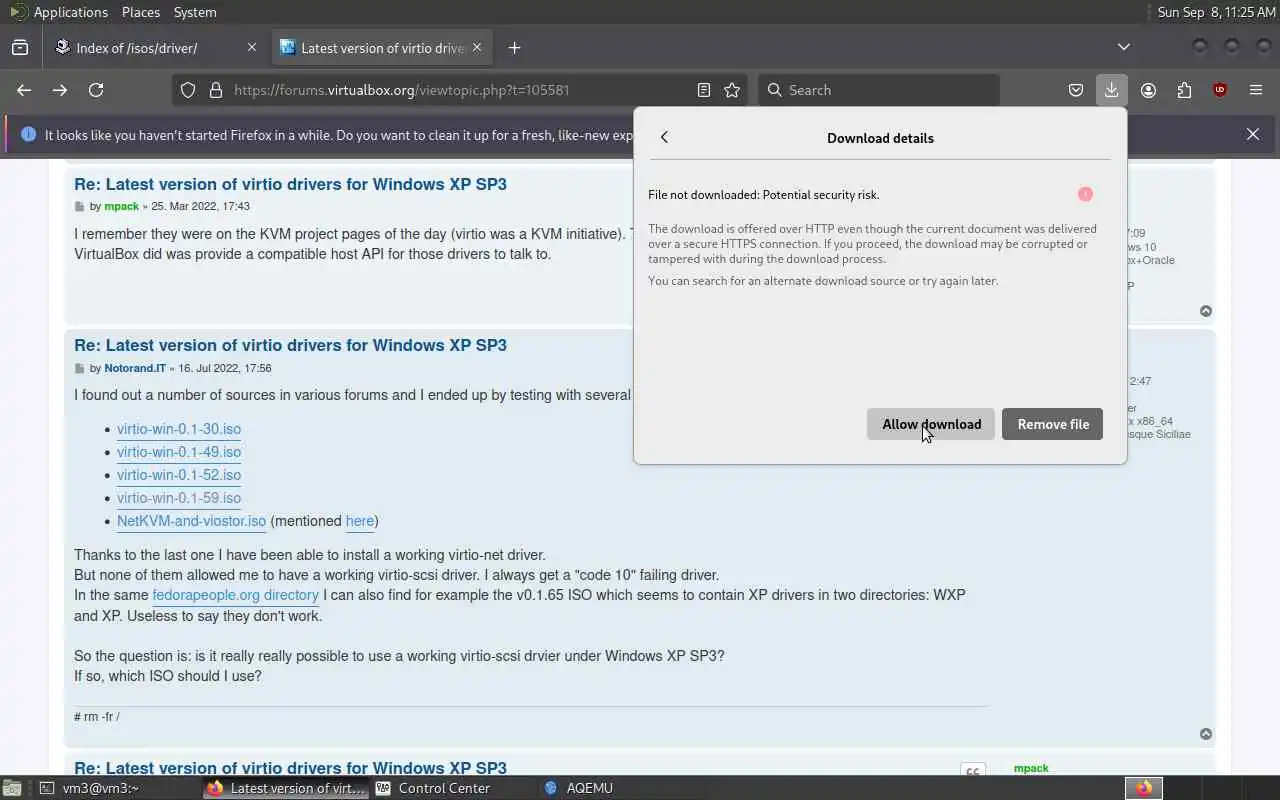The image size is (1280, 800).
Task: Jump to top from mpack's post
Action: [1206, 311]
